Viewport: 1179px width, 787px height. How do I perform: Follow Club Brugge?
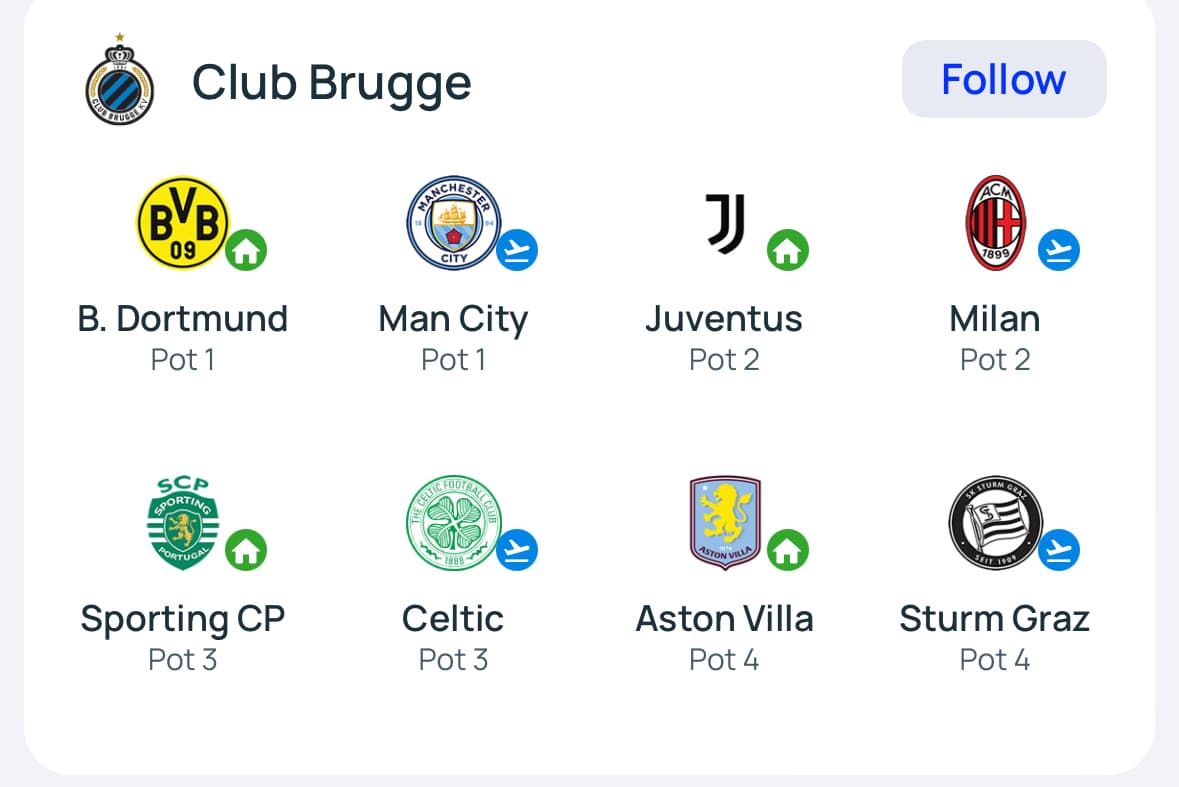(1004, 80)
